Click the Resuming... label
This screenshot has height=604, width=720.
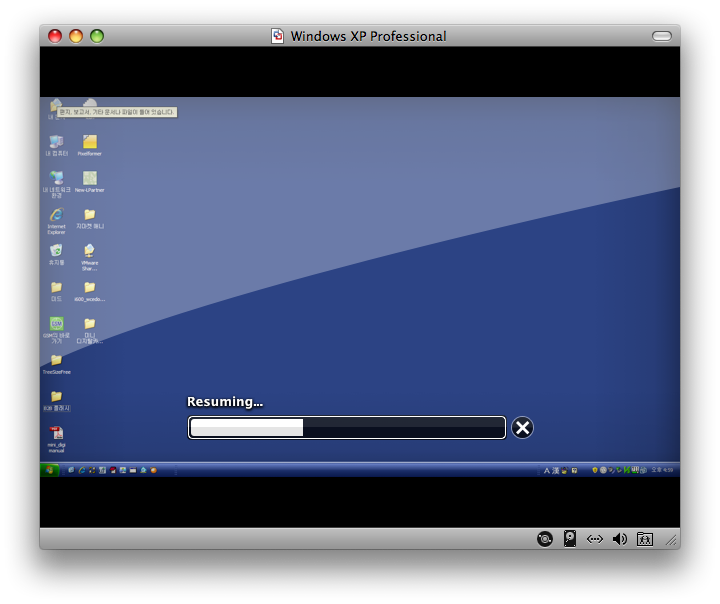tap(225, 401)
